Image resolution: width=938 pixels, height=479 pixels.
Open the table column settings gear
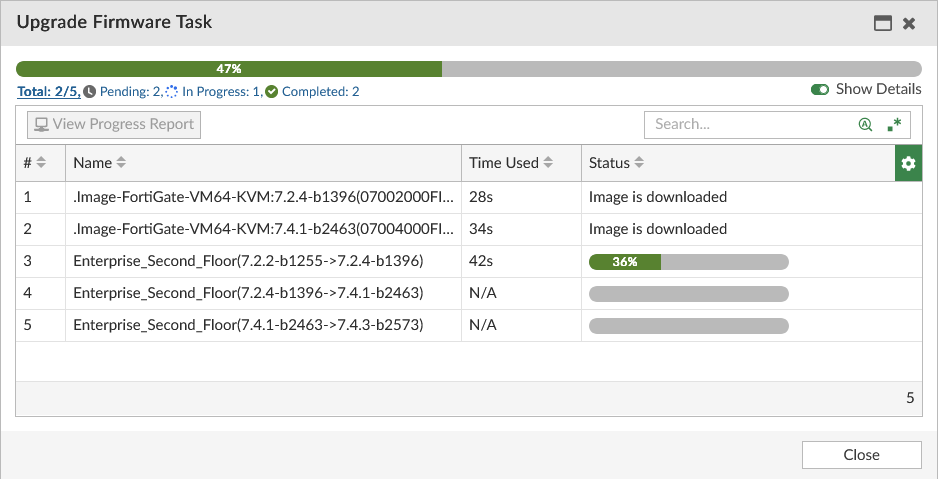pyautogui.click(x=908, y=163)
